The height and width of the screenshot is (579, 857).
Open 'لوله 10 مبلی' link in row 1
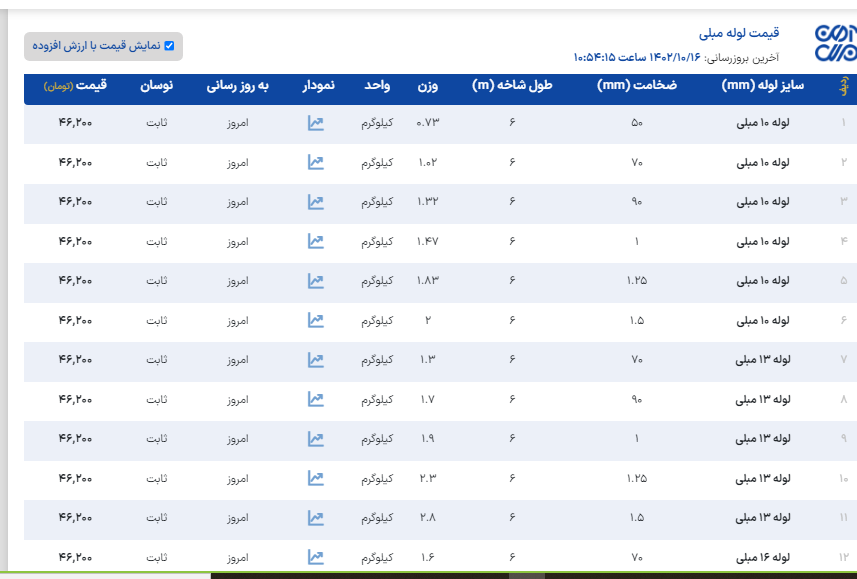pyautogui.click(x=763, y=123)
